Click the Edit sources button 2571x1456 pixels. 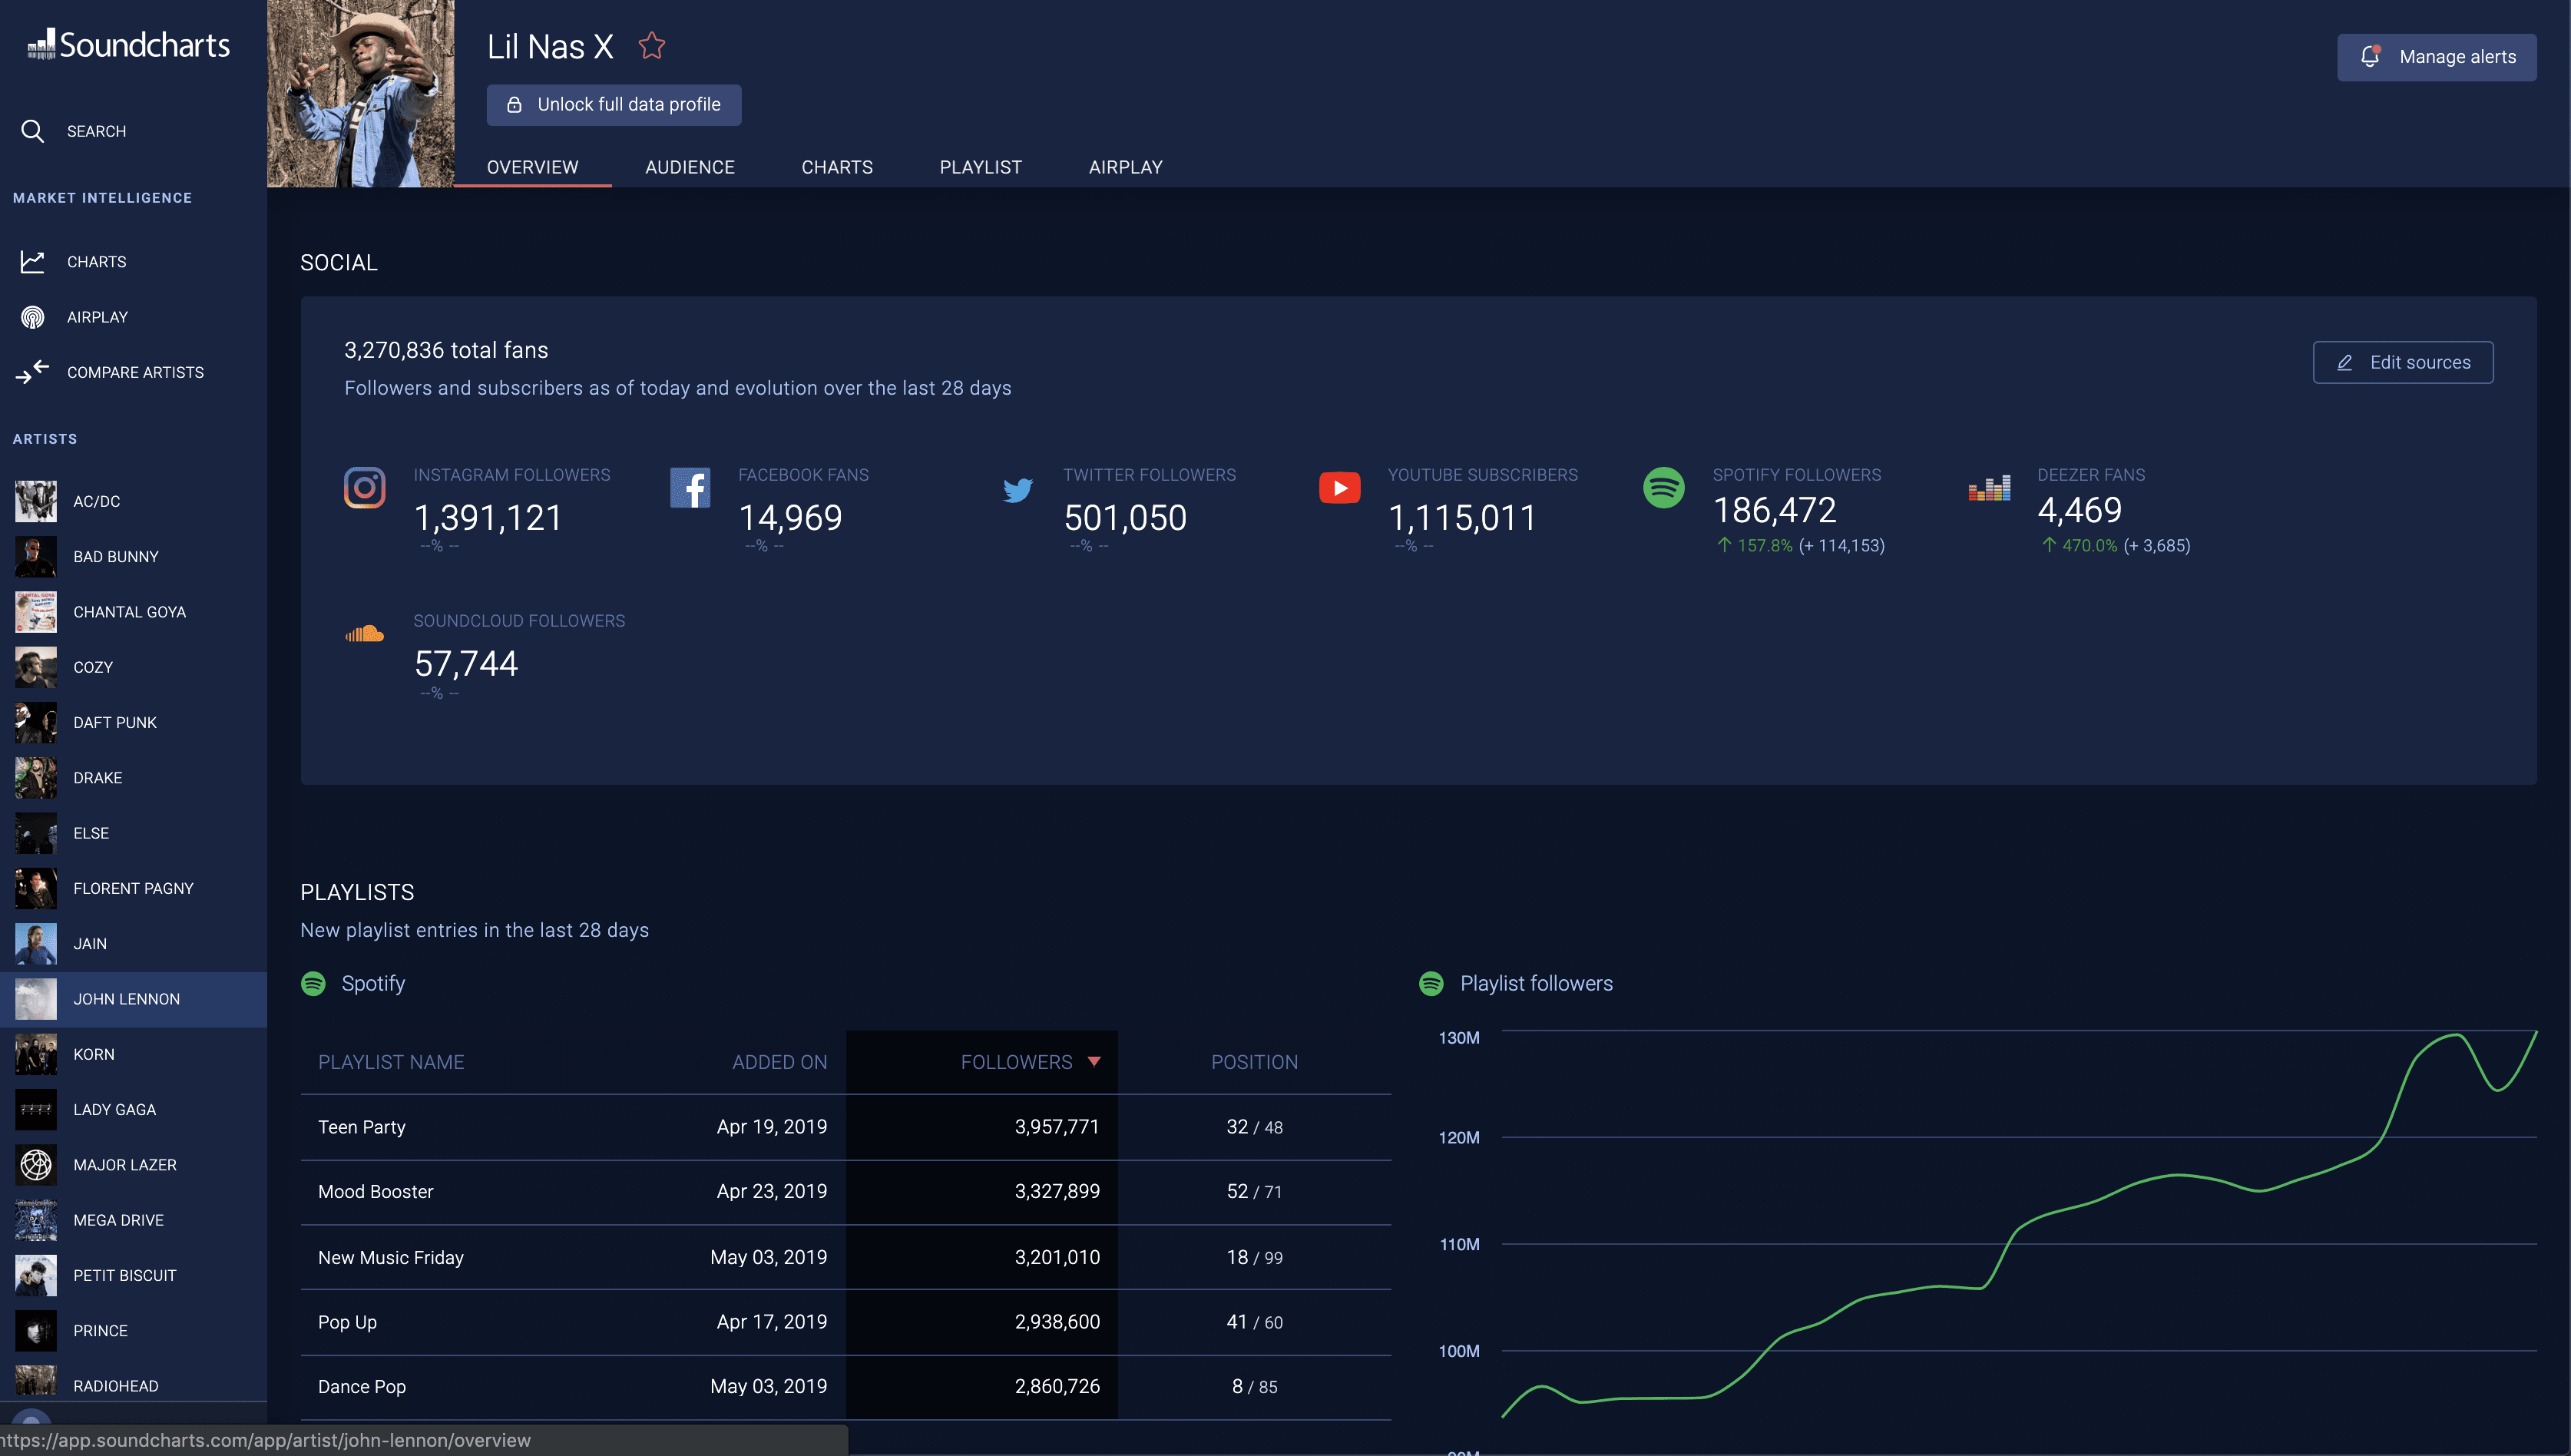2403,362
